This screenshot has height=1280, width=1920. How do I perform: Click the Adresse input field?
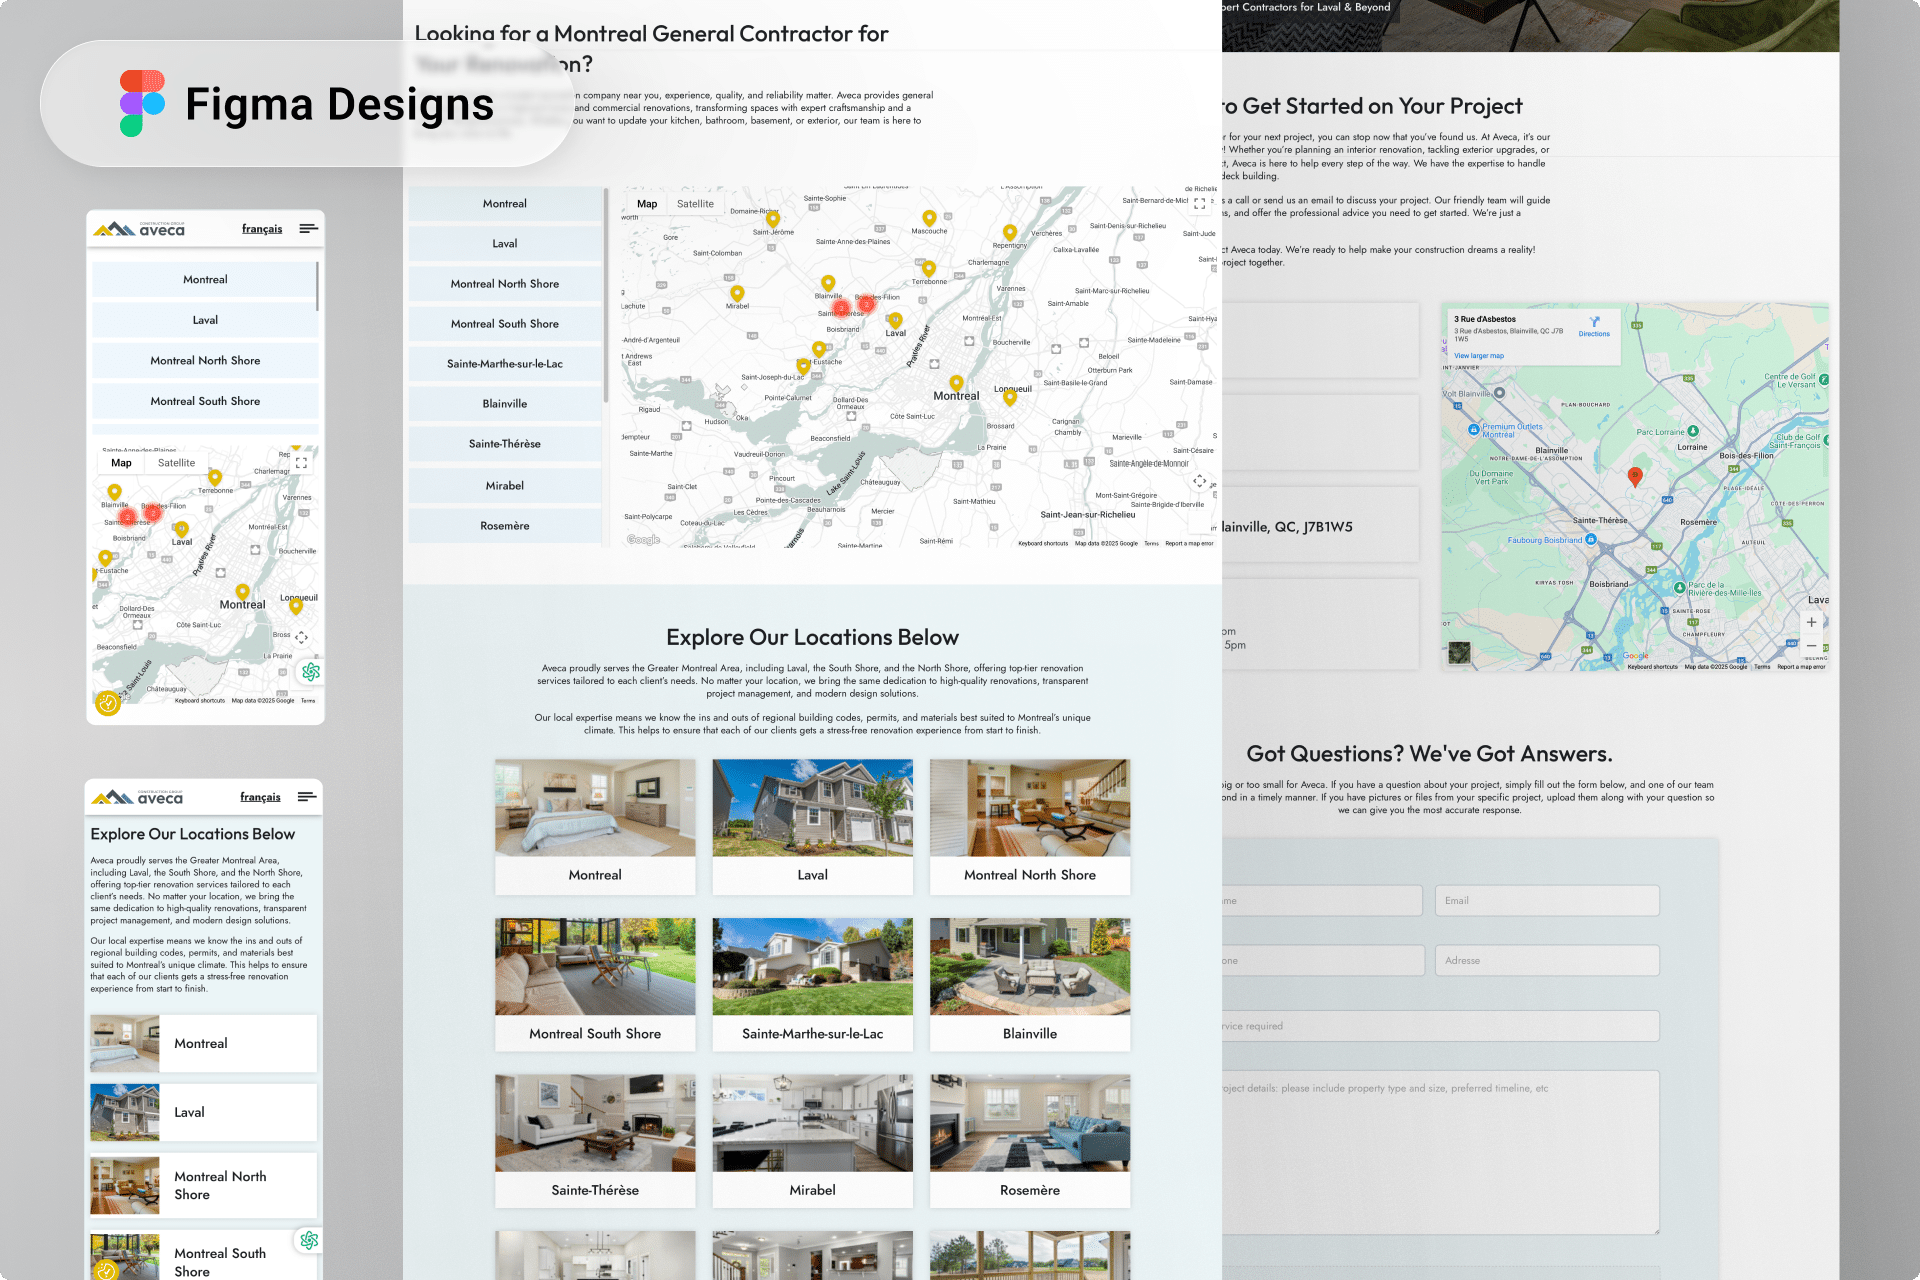pyautogui.click(x=1546, y=961)
